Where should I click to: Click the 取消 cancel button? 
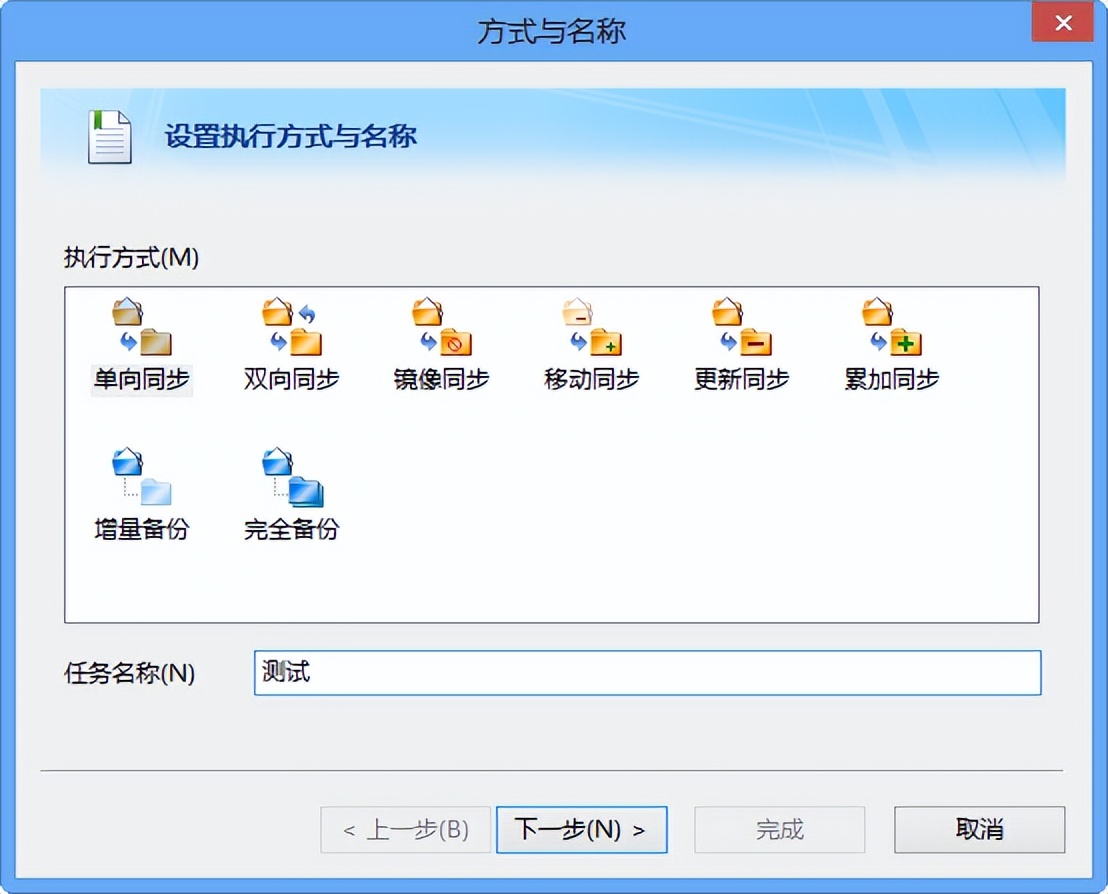[979, 829]
